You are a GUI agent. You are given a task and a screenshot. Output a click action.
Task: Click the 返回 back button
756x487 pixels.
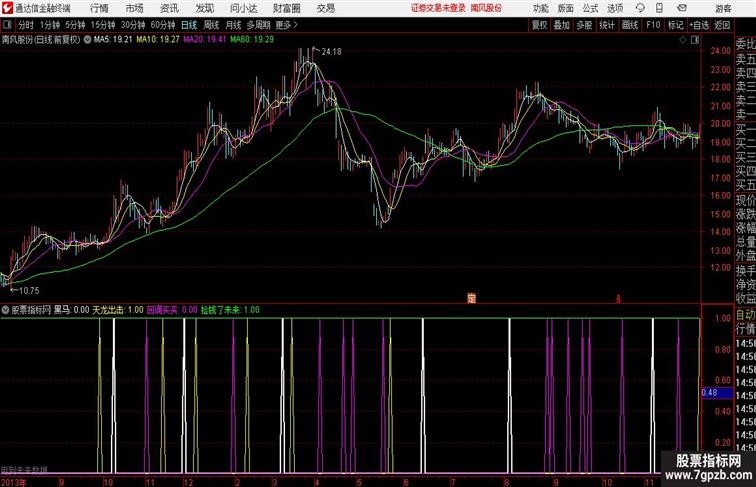pos(722,25)
